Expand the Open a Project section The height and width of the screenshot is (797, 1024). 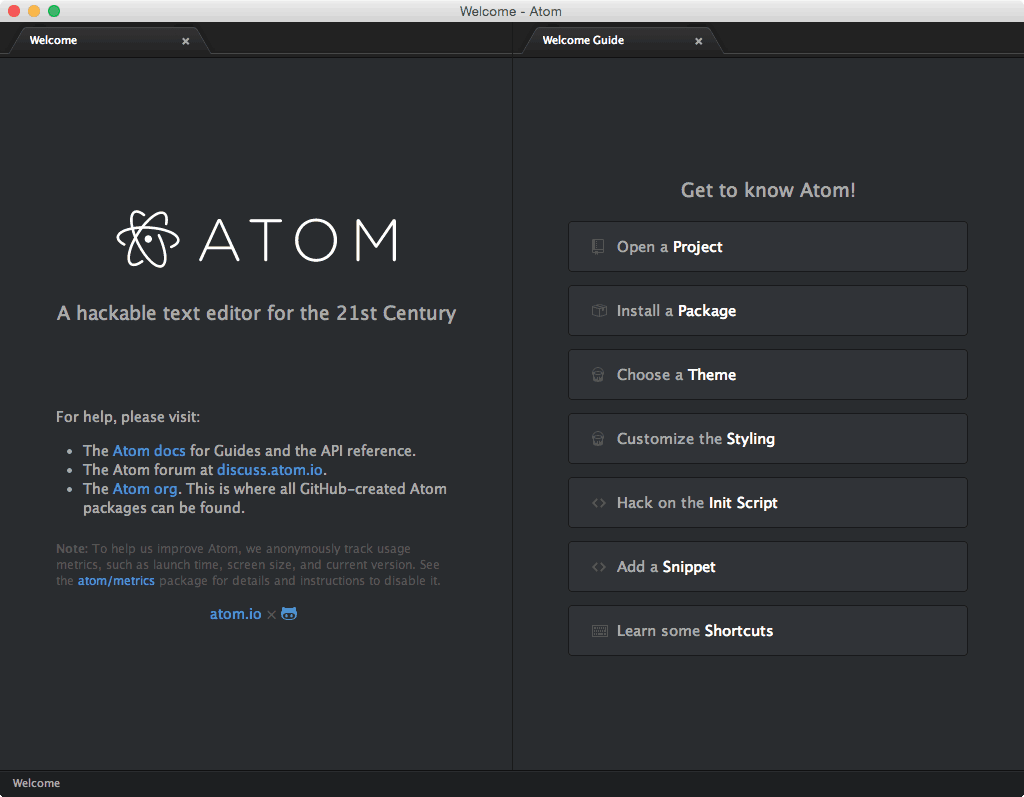(x=767, y=247)
